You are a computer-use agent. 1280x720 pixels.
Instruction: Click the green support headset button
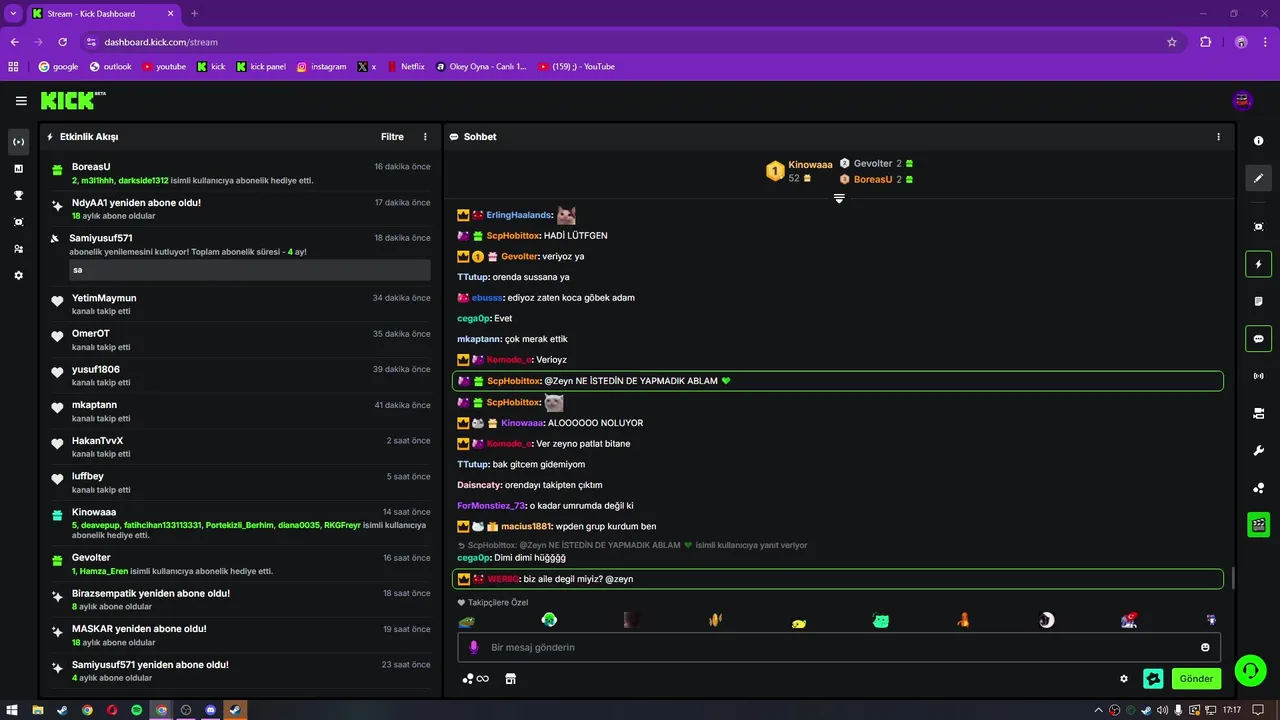coord(1250,670)
